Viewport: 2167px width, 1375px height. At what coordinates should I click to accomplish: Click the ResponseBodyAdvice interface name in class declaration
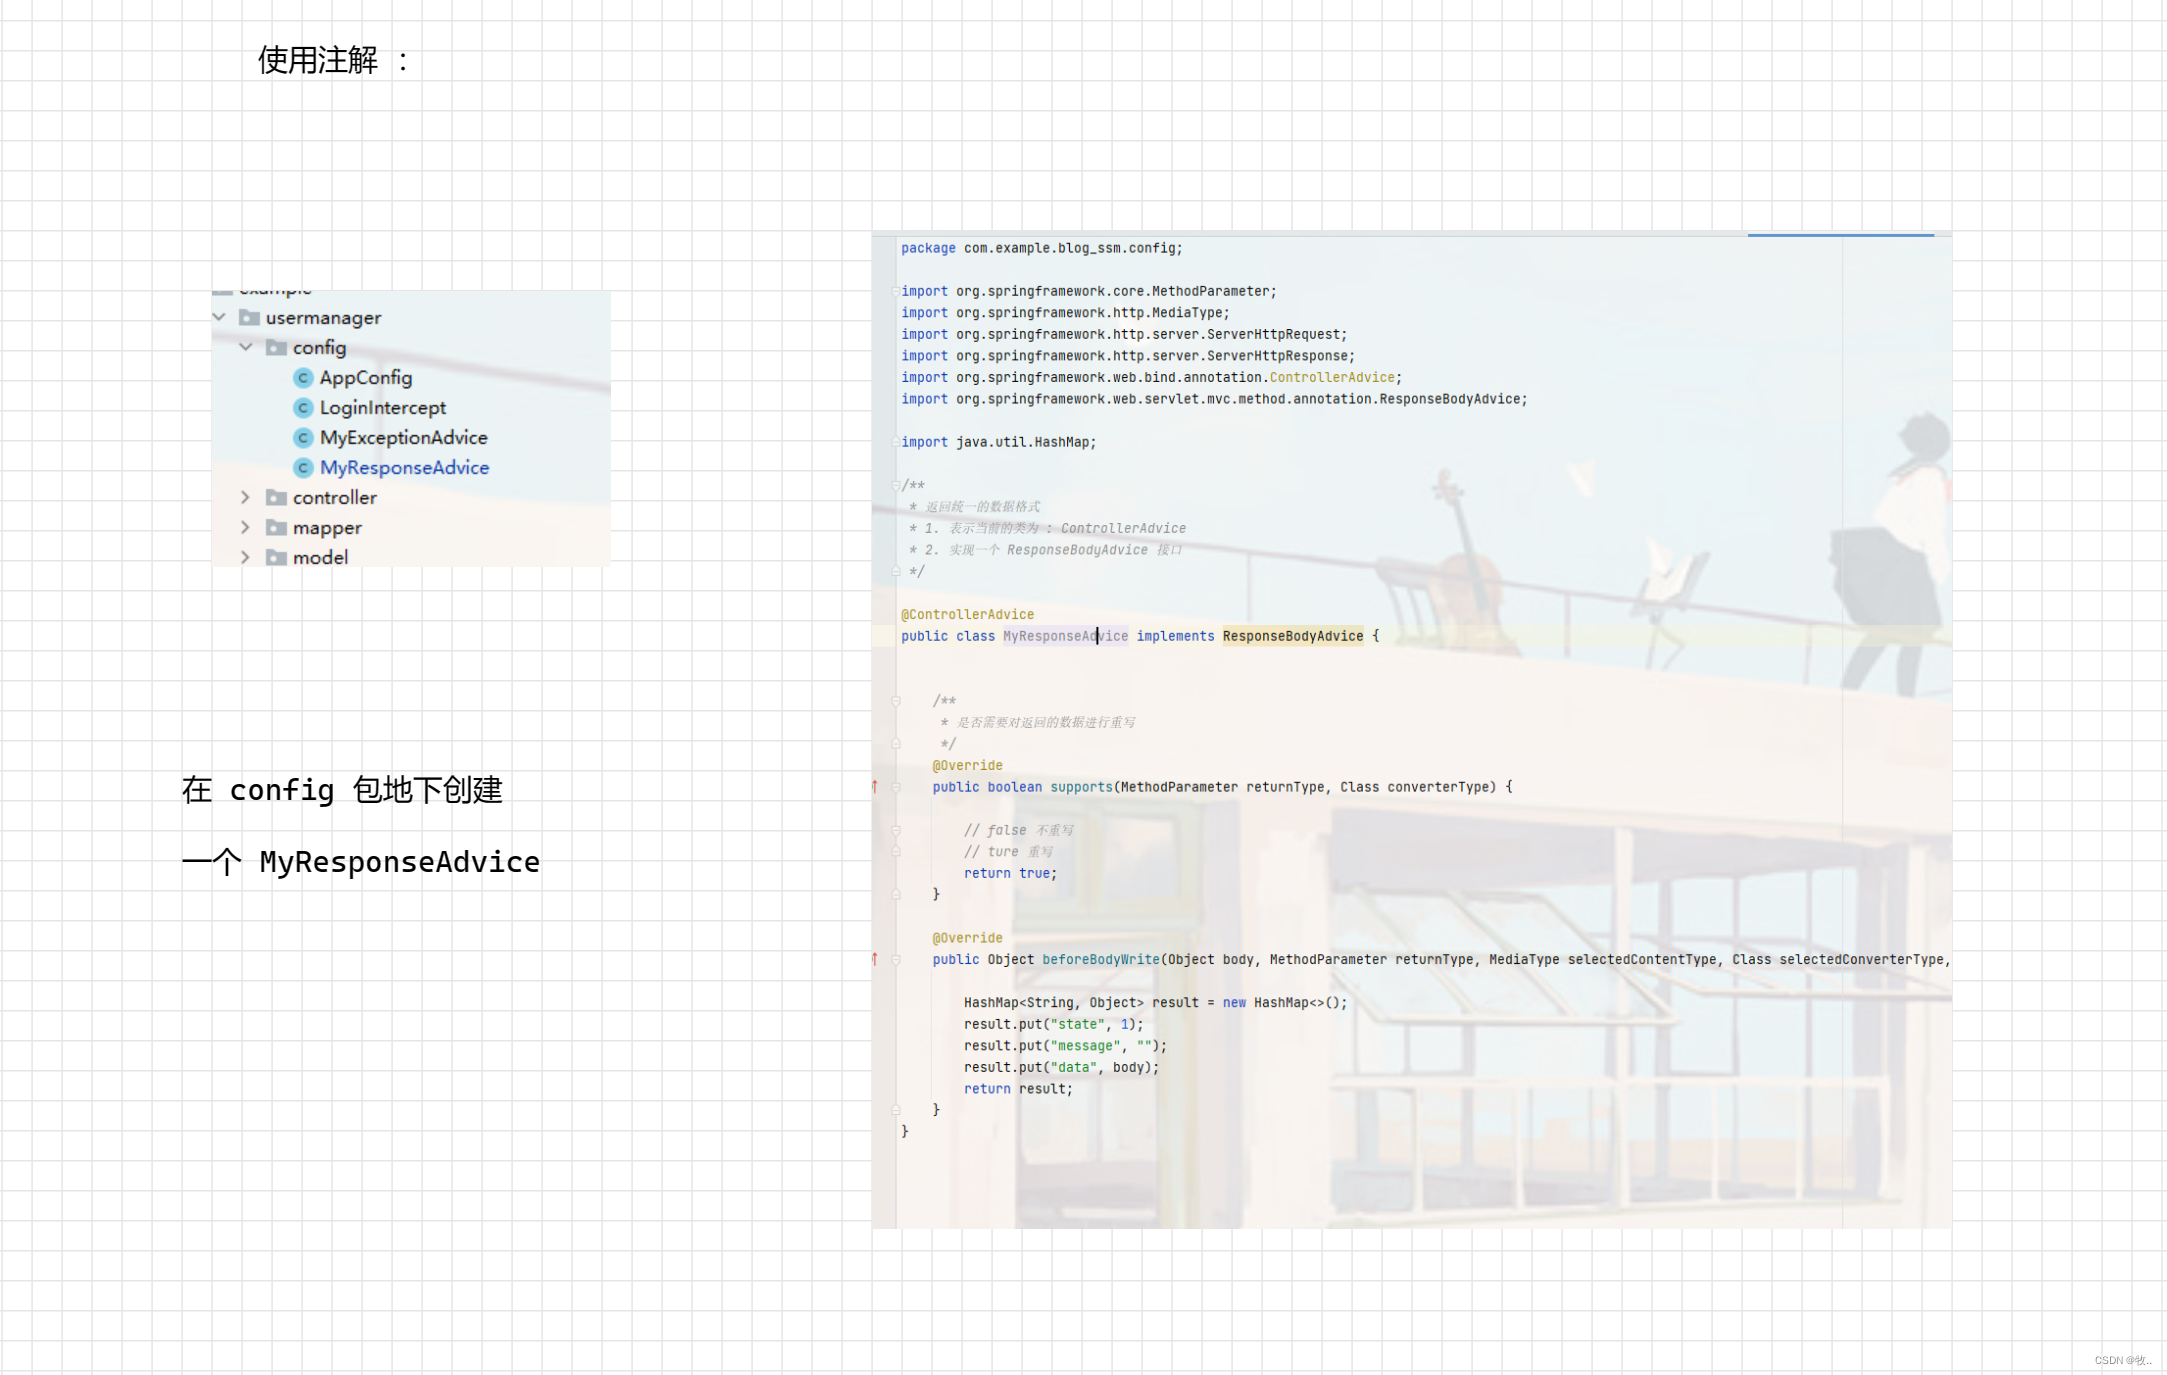[x=1292, y=636]
